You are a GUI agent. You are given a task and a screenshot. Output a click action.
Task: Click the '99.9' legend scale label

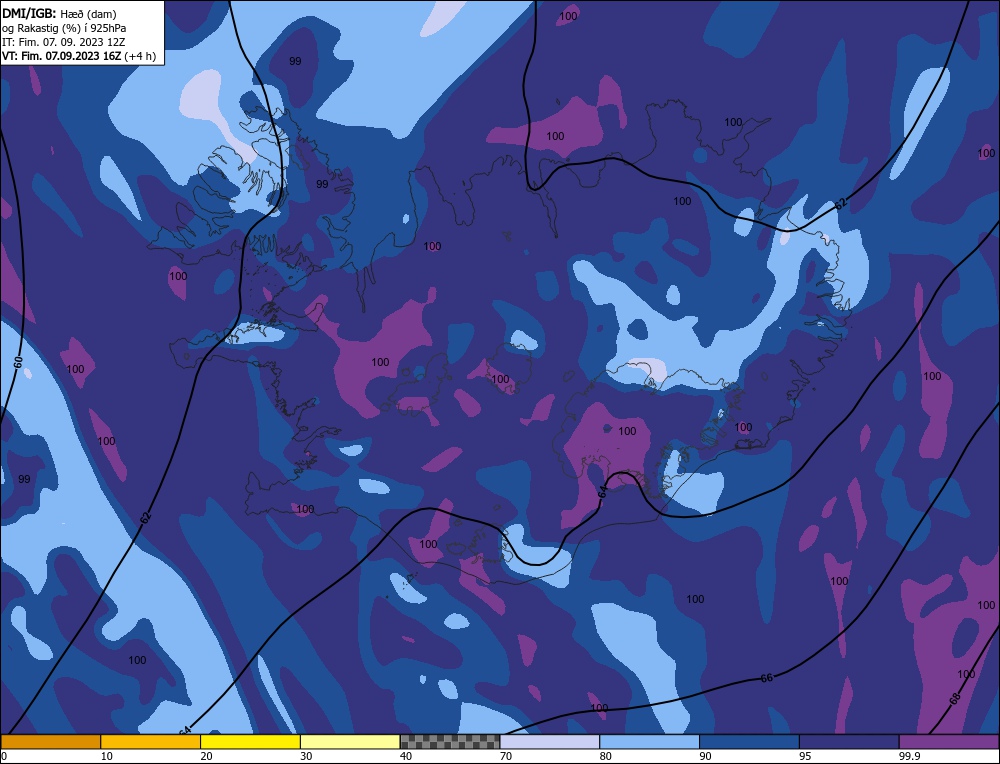pos(909,756)
